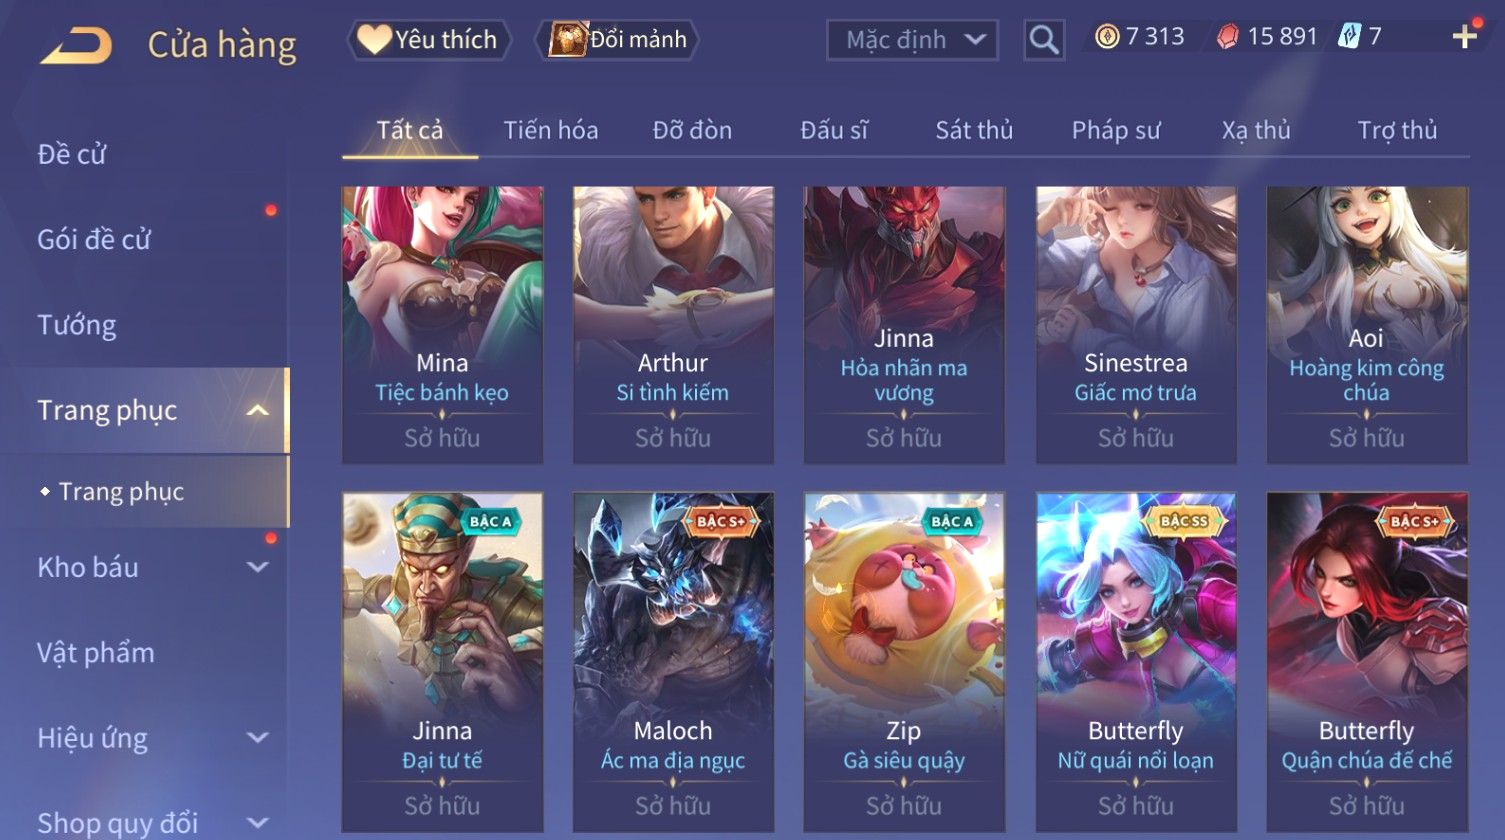Open Đổi mảnh chest exchange

616,40
